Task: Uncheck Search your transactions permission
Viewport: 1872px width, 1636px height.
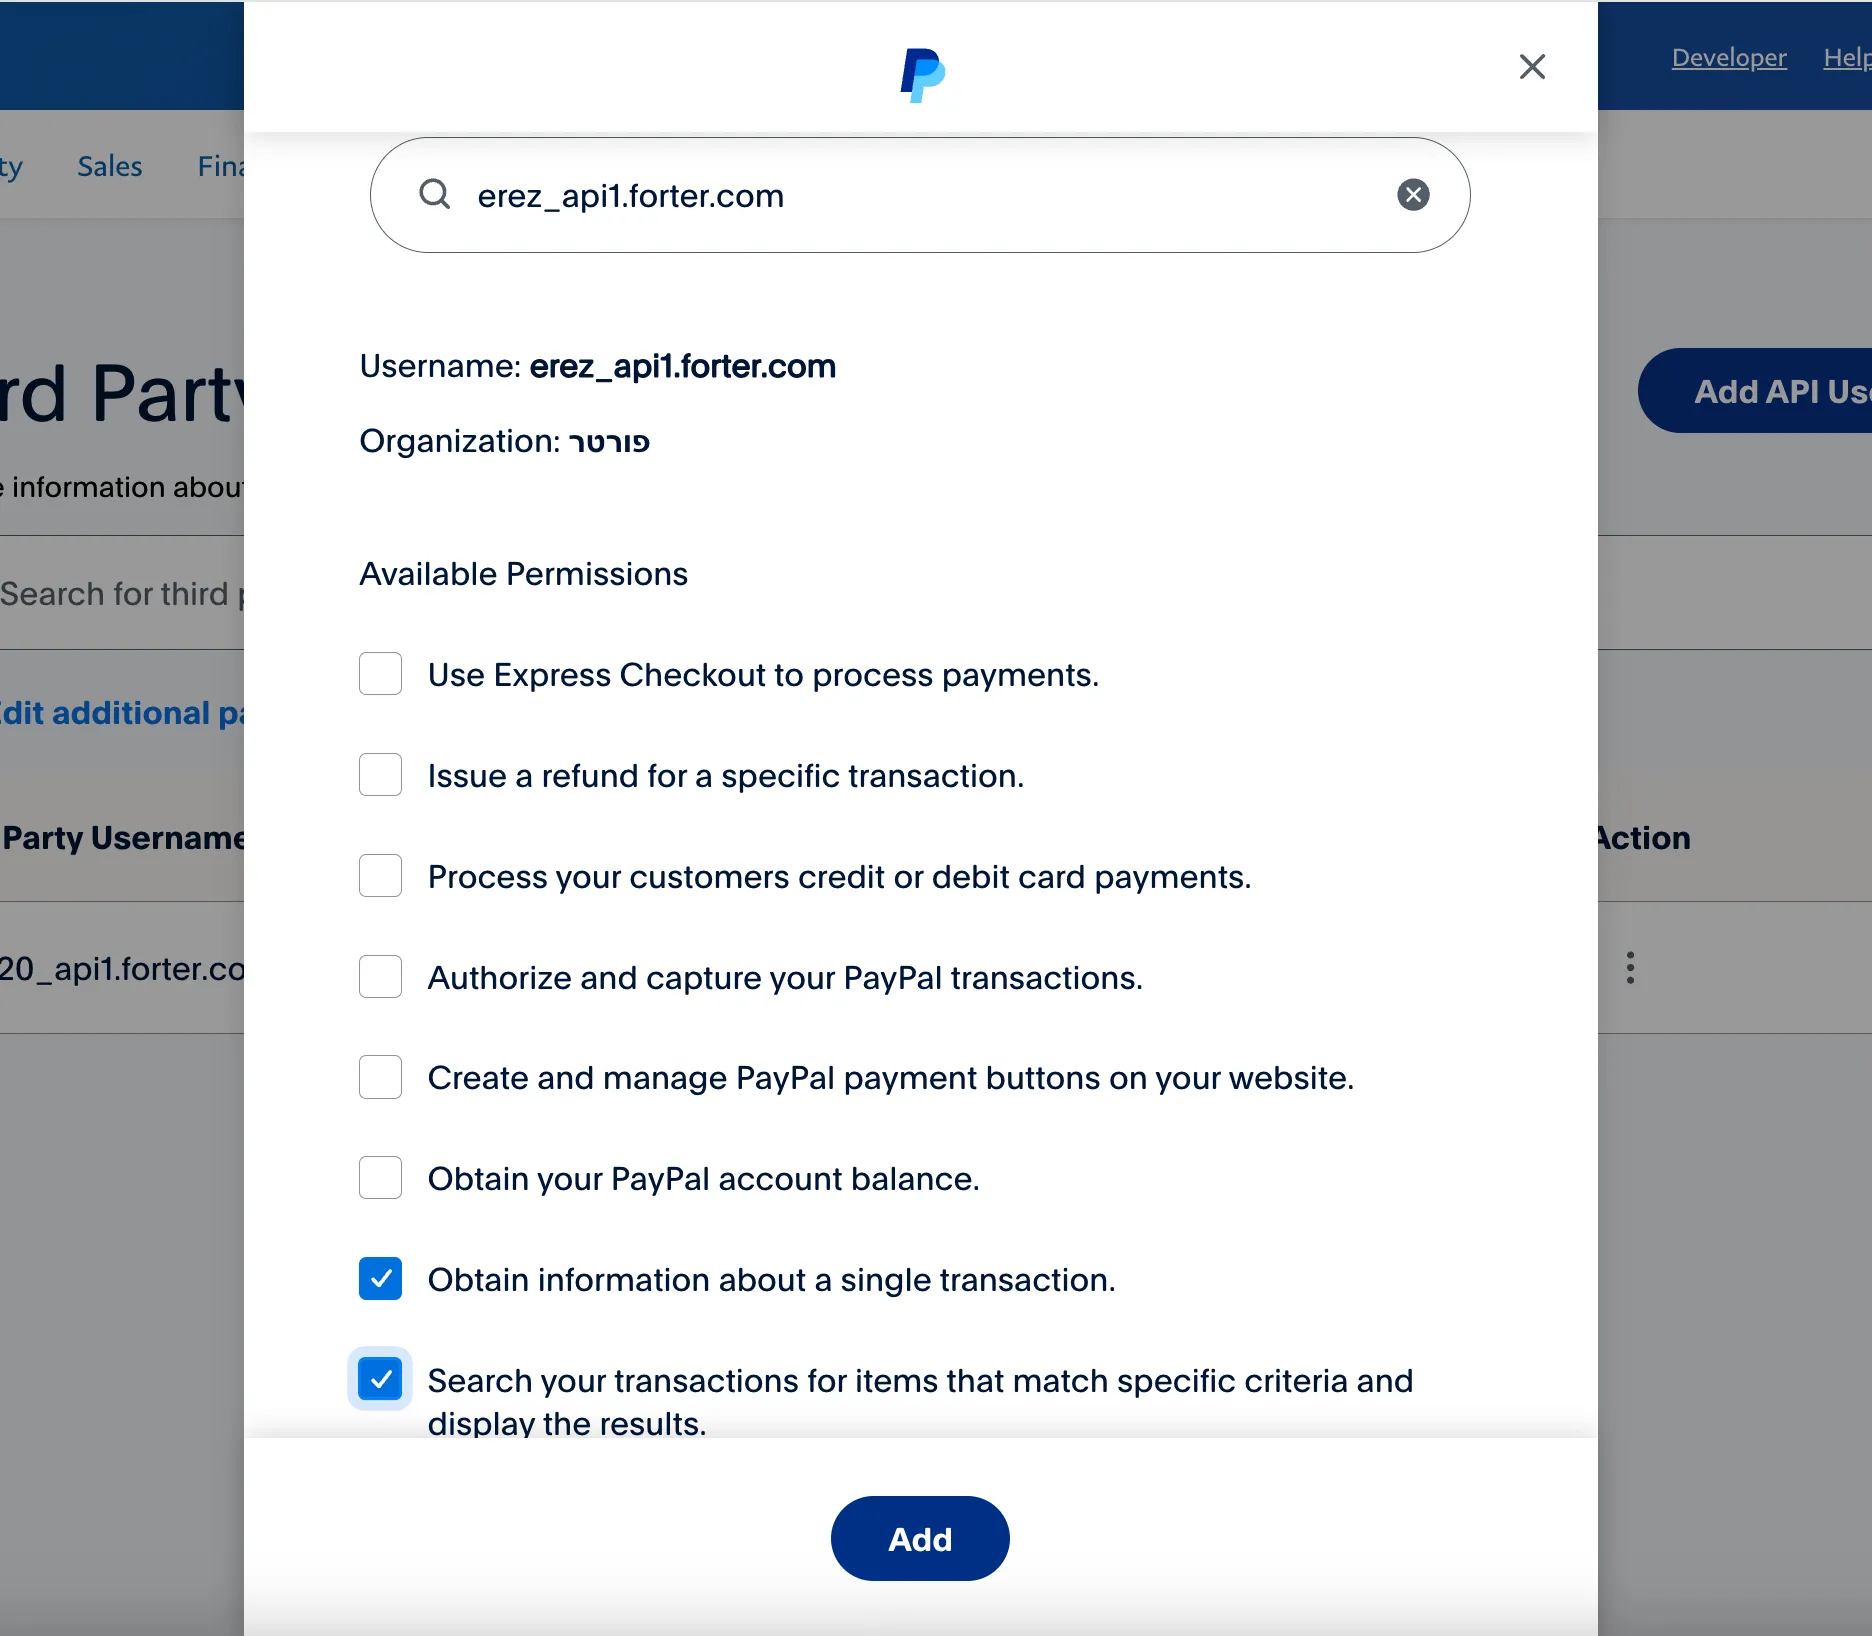Action: click(x=380, y=1380)
